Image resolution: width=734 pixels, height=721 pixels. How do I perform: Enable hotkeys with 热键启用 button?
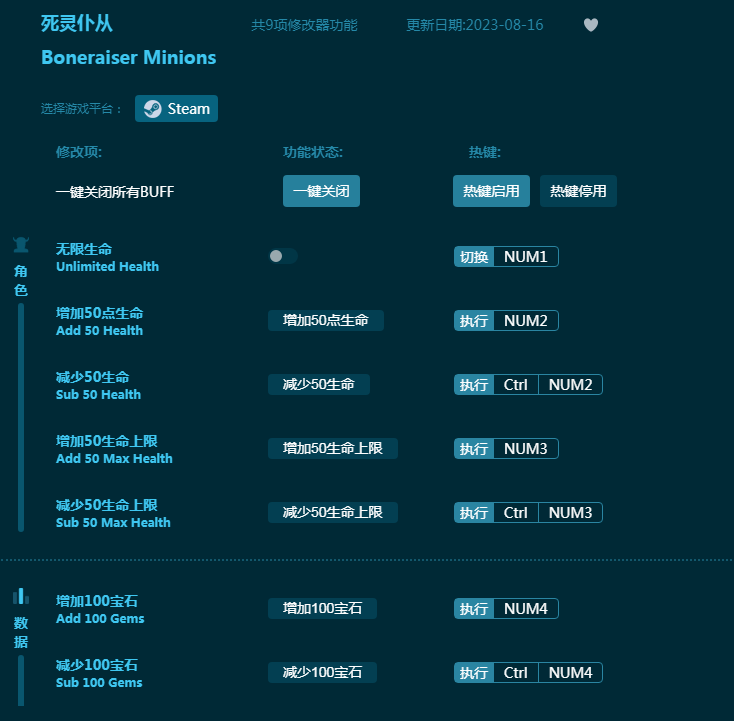click(x=491, y=191)
